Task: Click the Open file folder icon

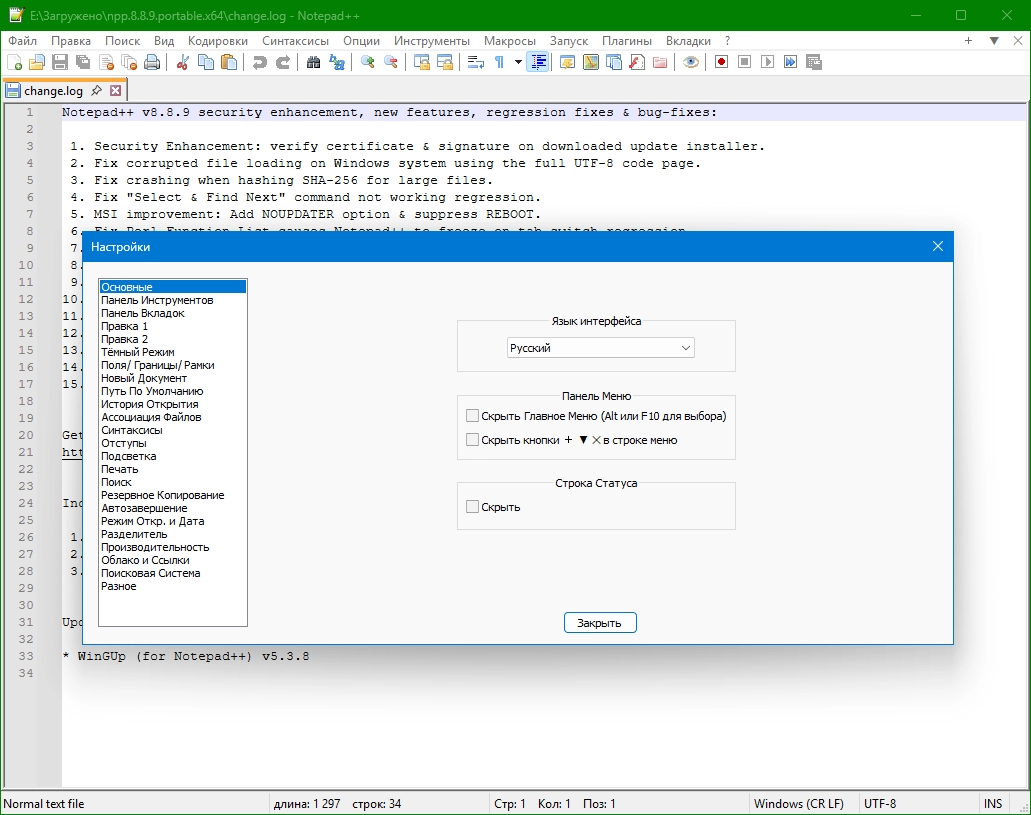Action: click(x=37, y=62)
